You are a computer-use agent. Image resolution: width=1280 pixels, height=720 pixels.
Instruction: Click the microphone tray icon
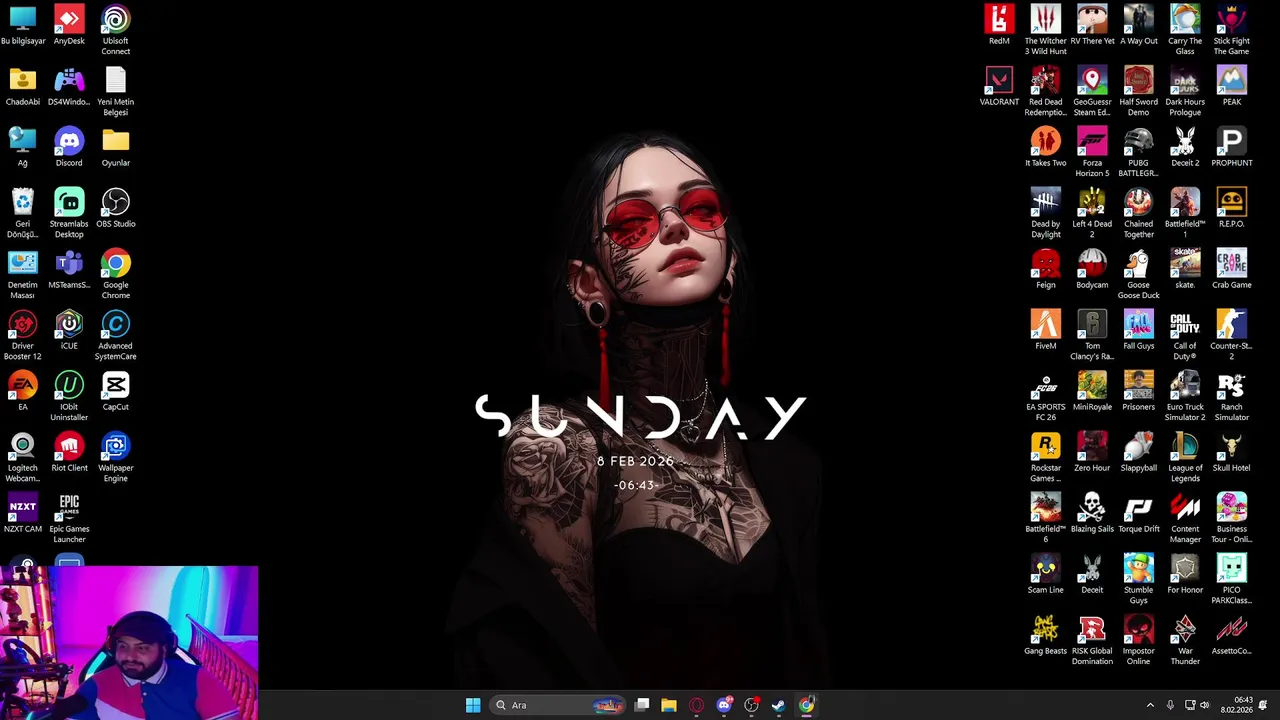(x=1169, y=705)
